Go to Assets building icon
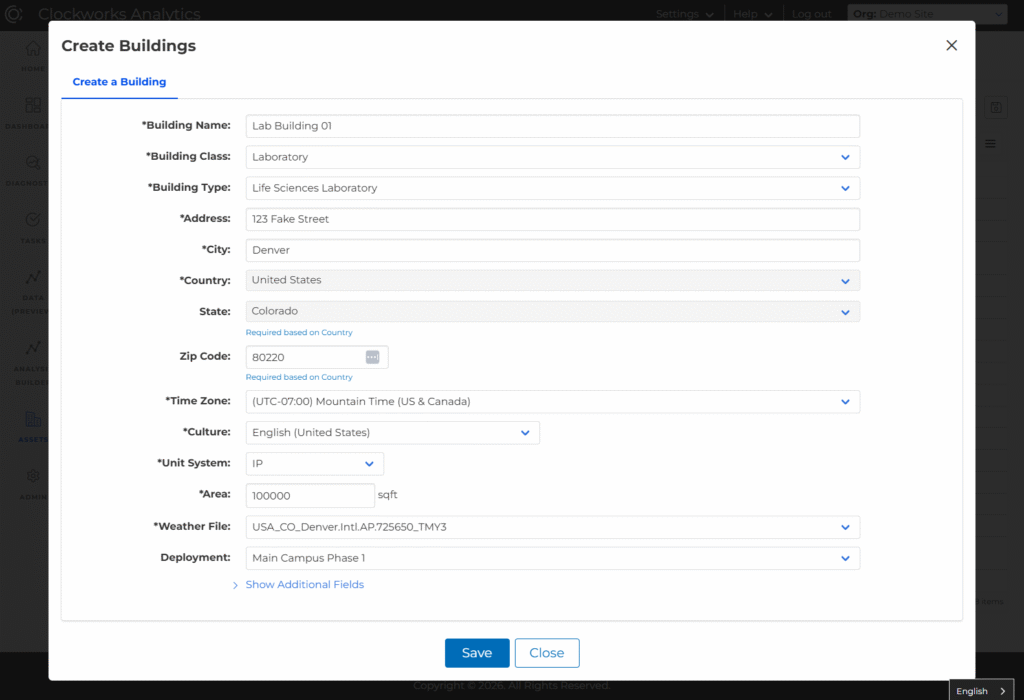 click(33, 420)
